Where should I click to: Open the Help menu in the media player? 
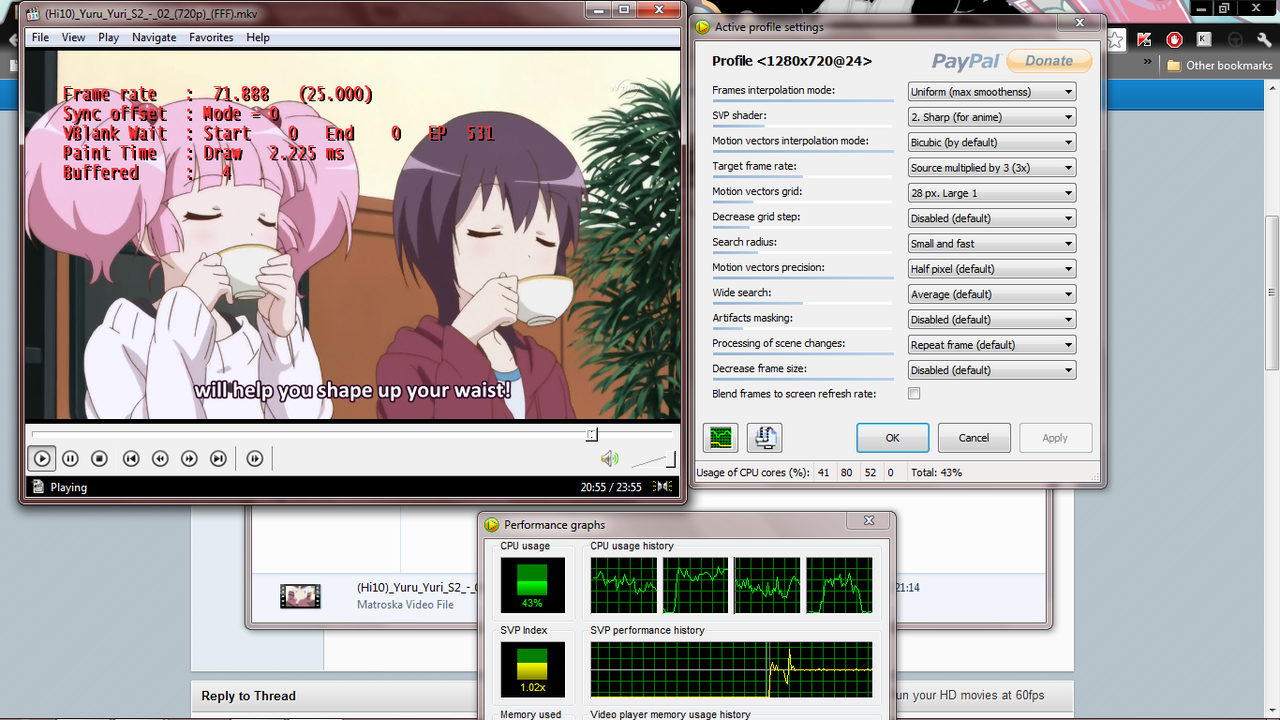point(258,37)
